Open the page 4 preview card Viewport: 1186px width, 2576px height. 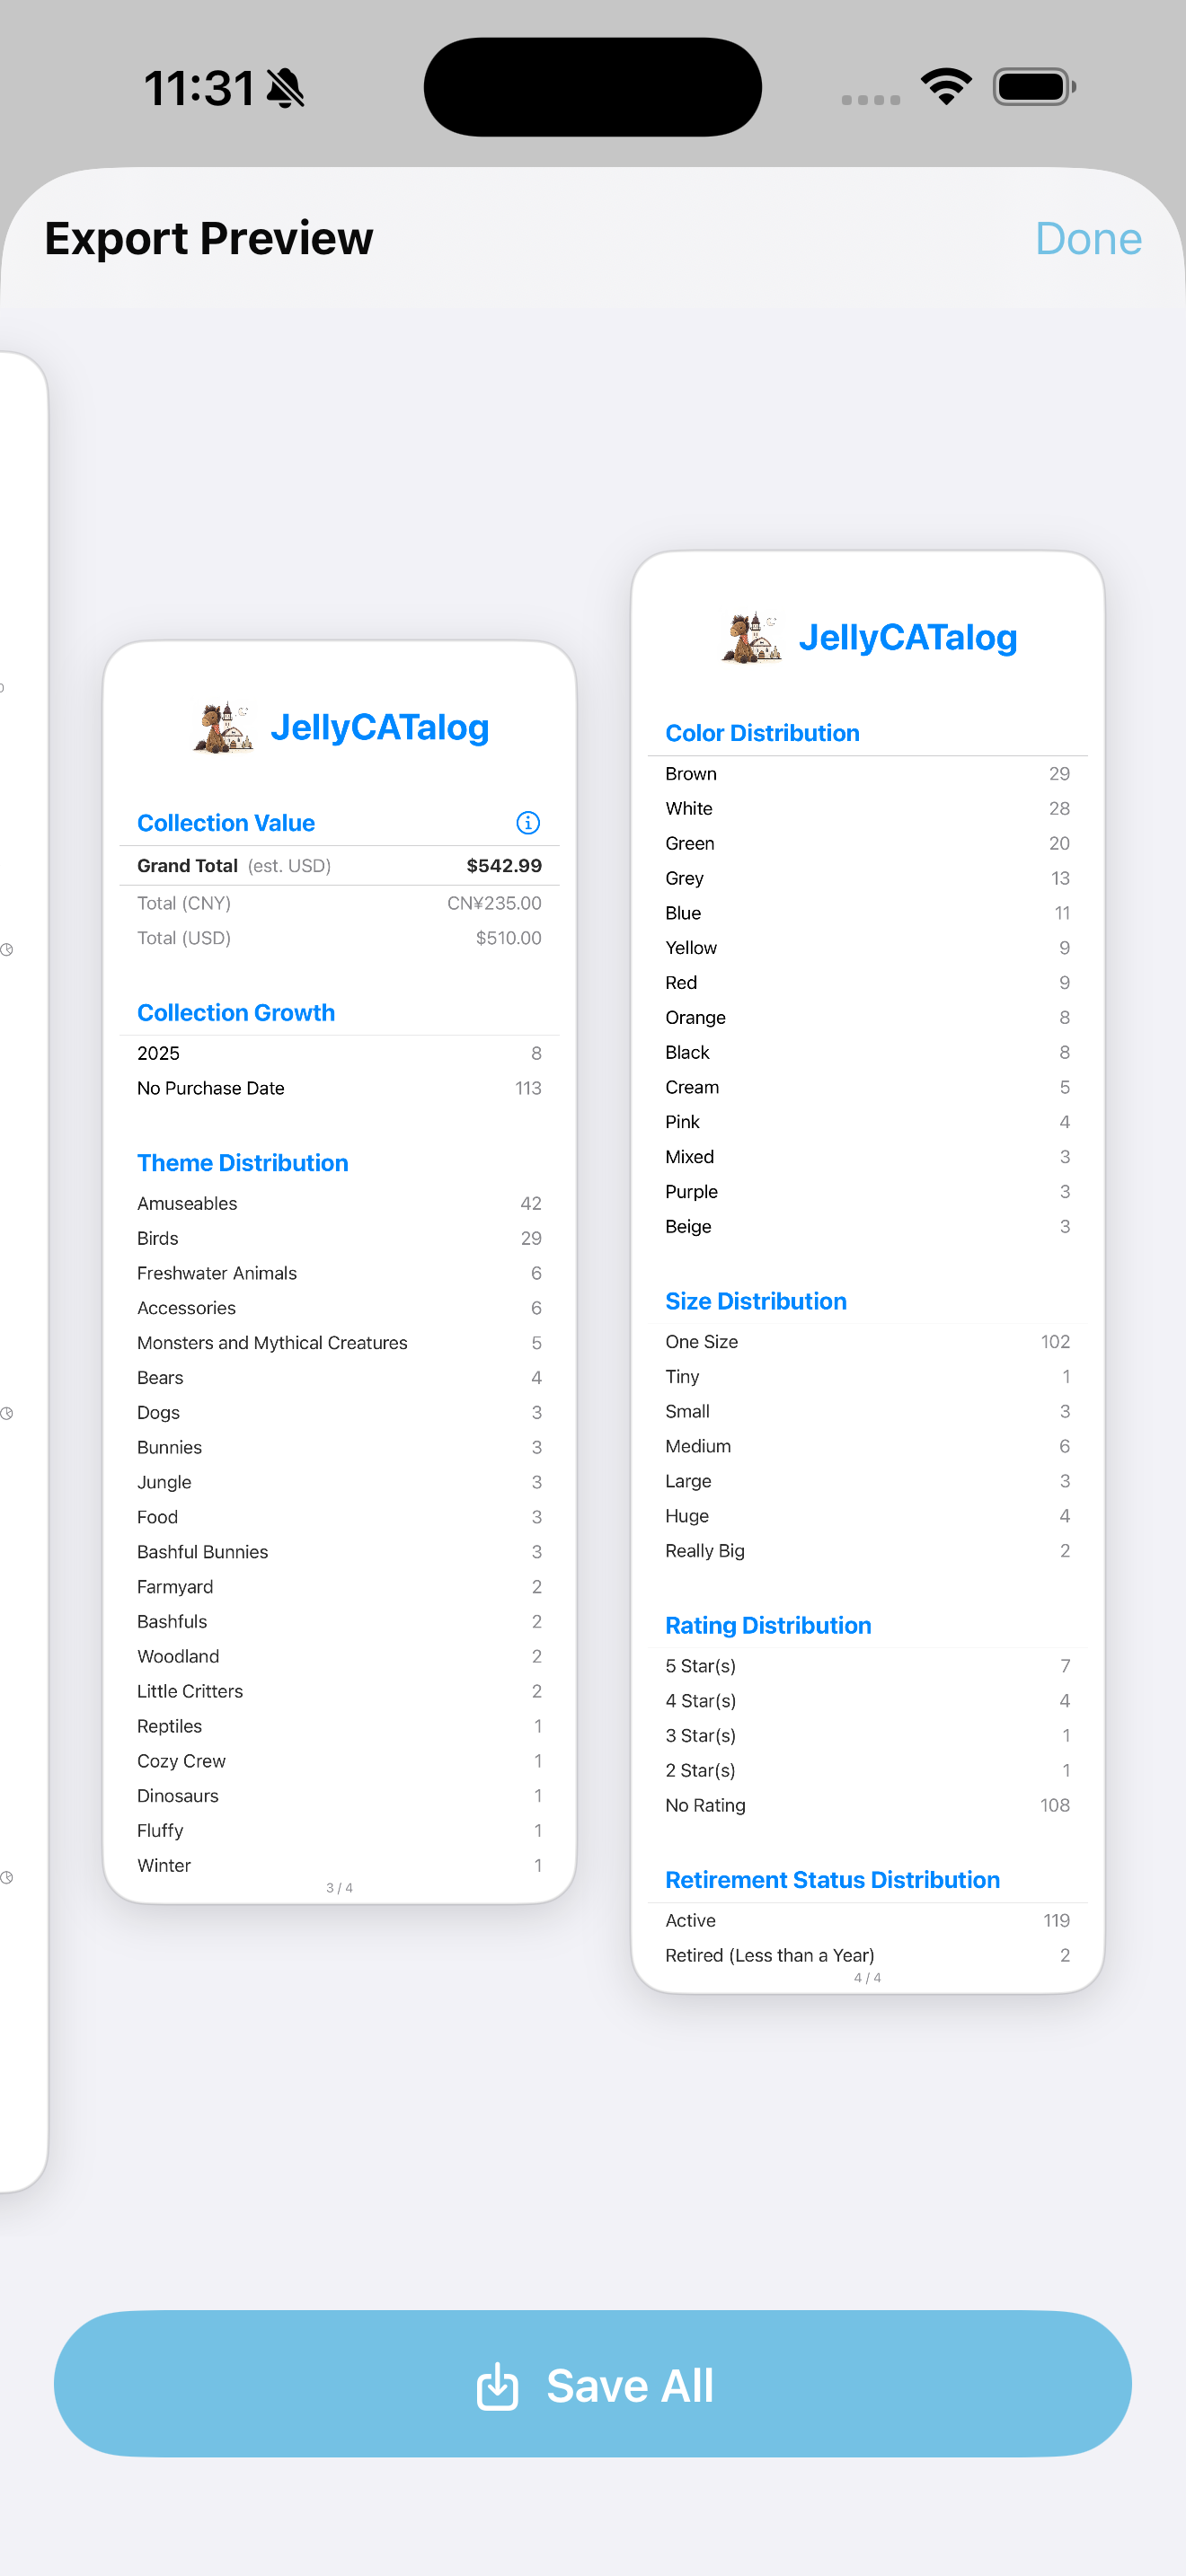point(866,1270)
